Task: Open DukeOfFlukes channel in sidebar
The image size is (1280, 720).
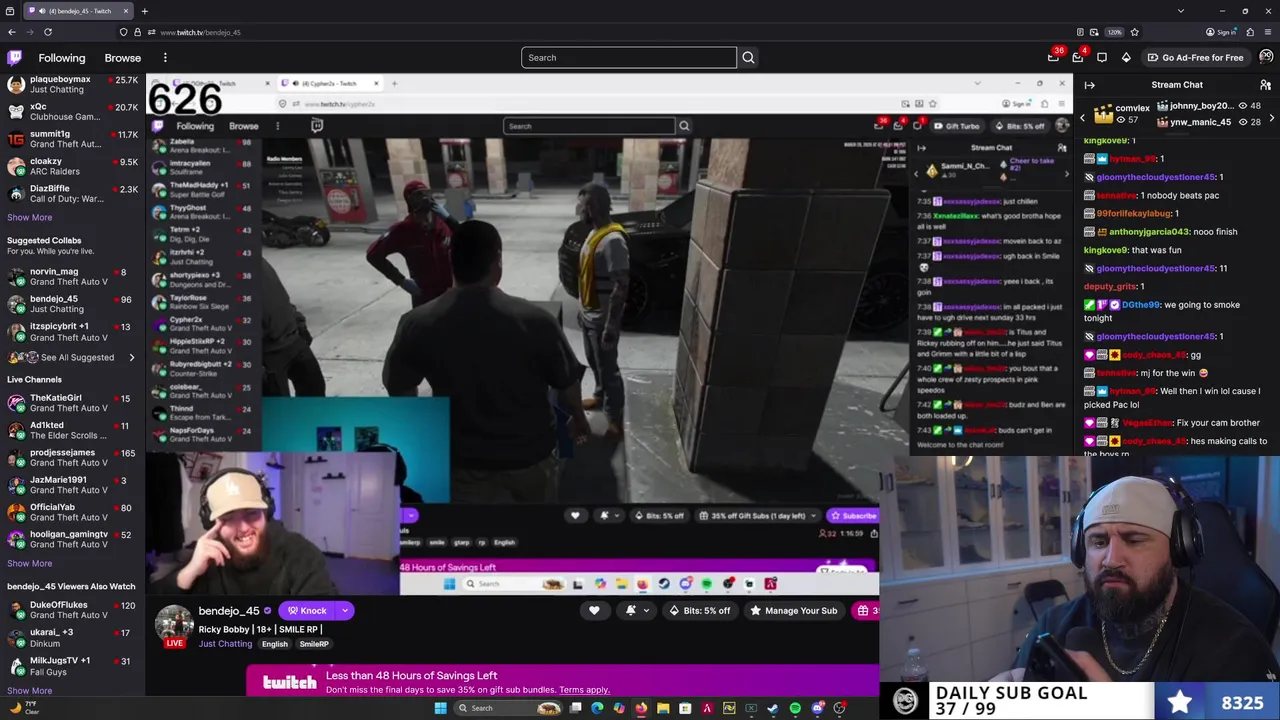Action: (x=72, y=610)
